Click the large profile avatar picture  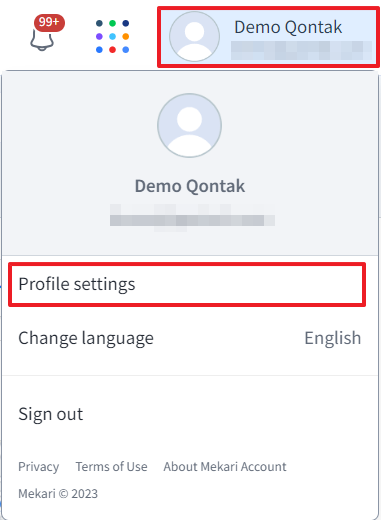coord(190,125)
